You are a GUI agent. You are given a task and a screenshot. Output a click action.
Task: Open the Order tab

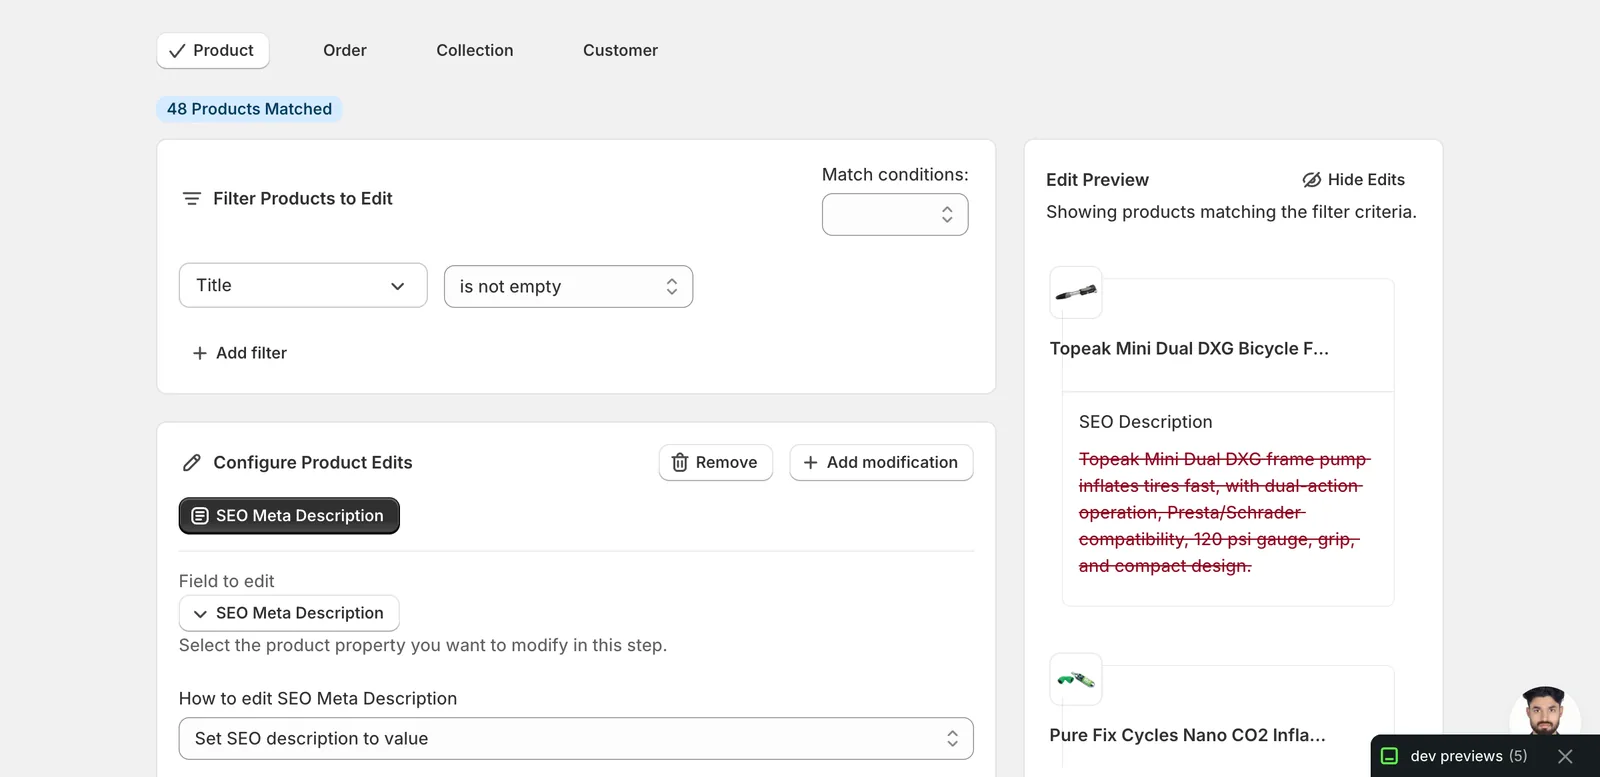point(345,51)
